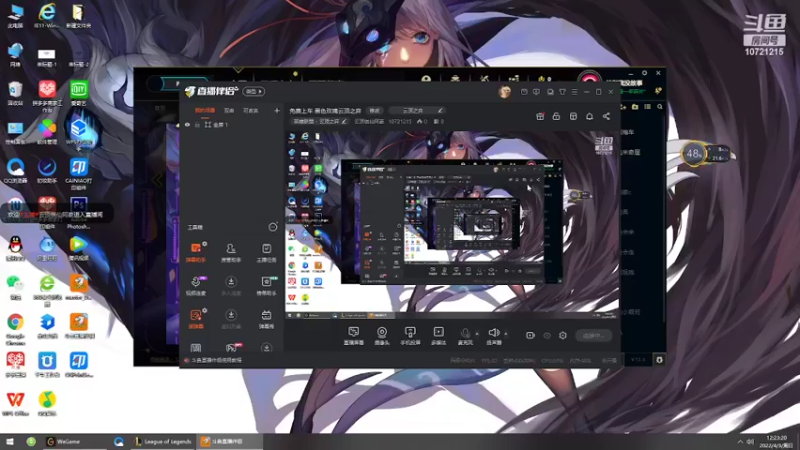Toggle visibility eye of the Fullscreen 1 source
Image resolution: width=800 pixels, height=450 pixels.
click(x=187, y=124)
